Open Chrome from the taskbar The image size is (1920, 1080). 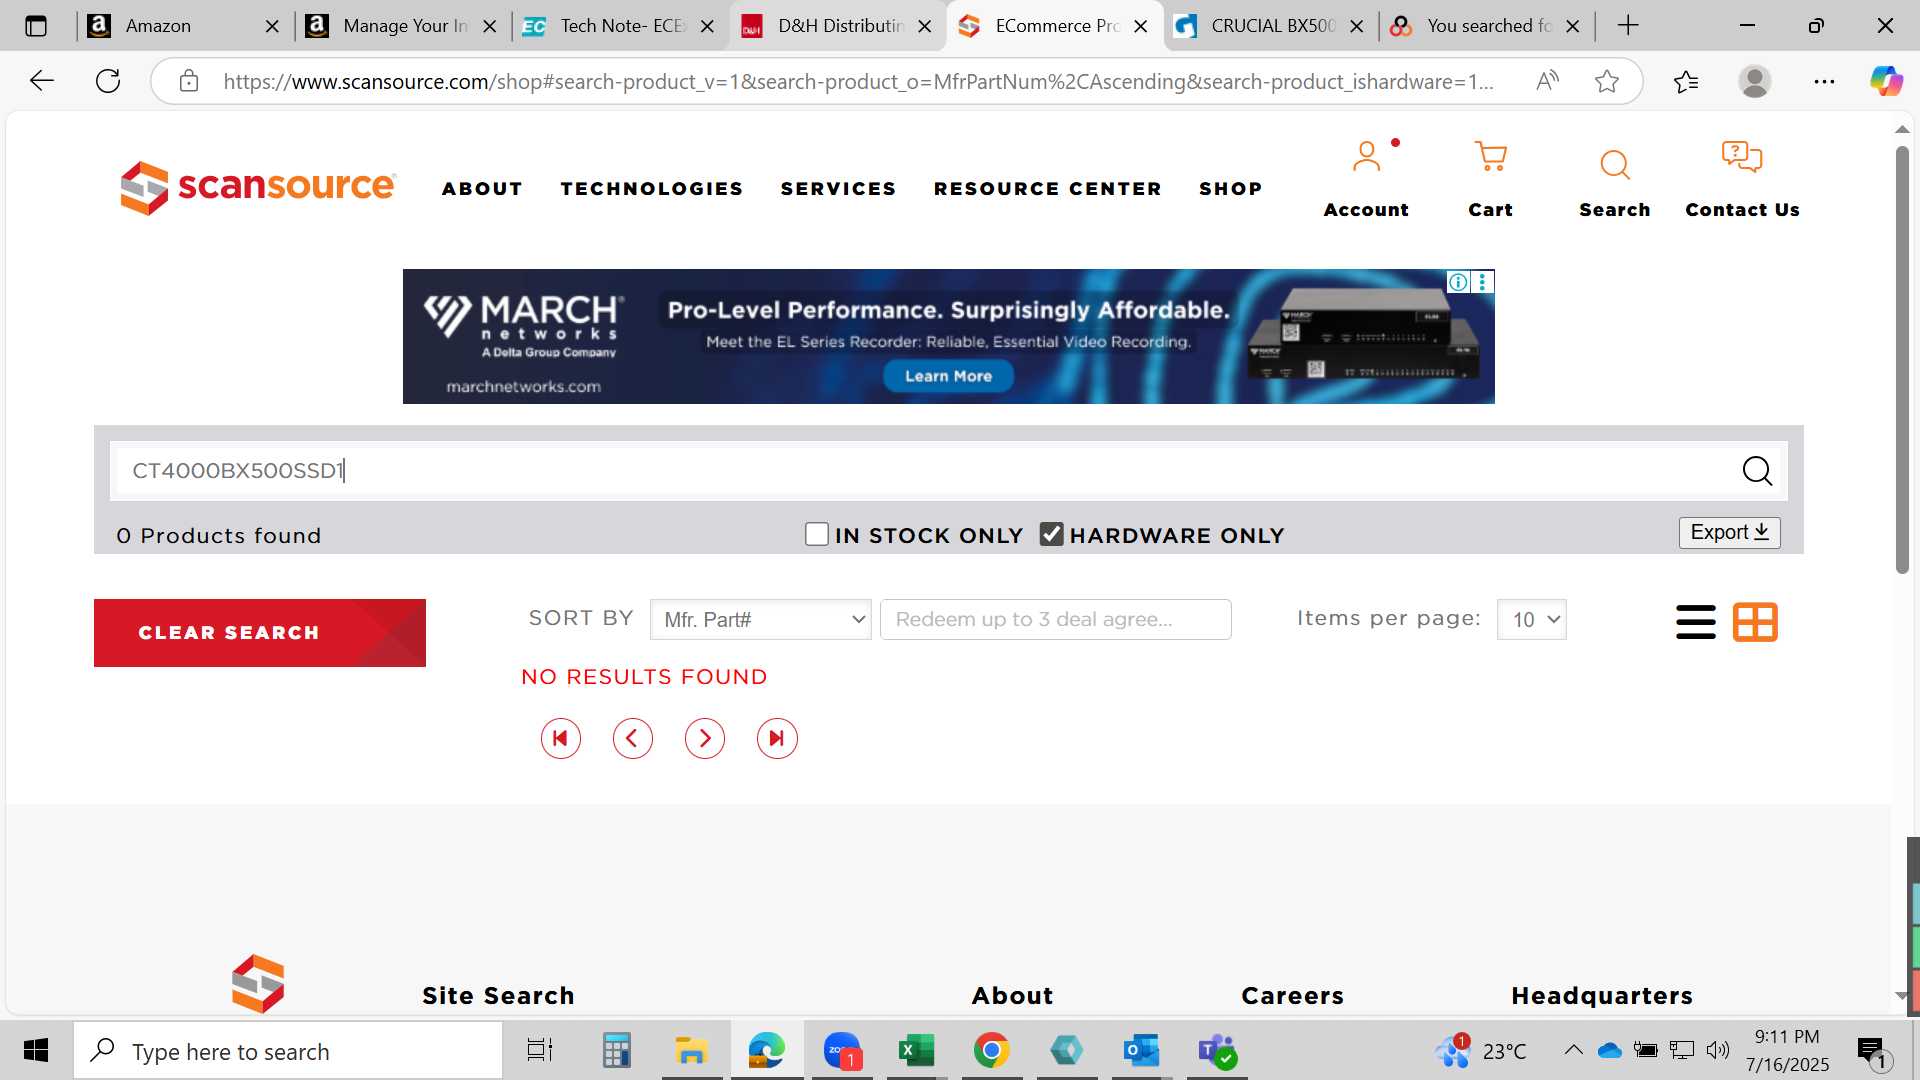click(x=991, y=1050)
